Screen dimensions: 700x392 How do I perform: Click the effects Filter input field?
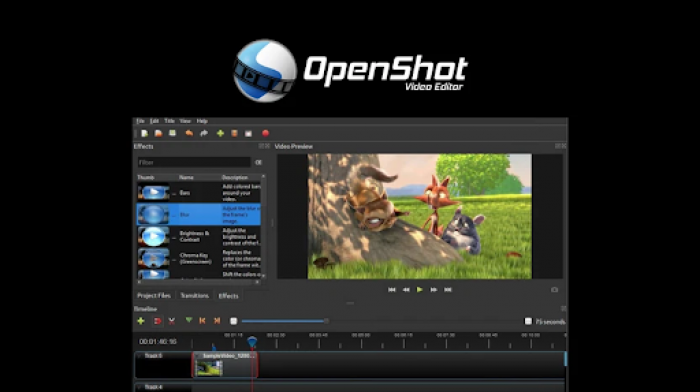pyautogui.click(x=194, y=163)
